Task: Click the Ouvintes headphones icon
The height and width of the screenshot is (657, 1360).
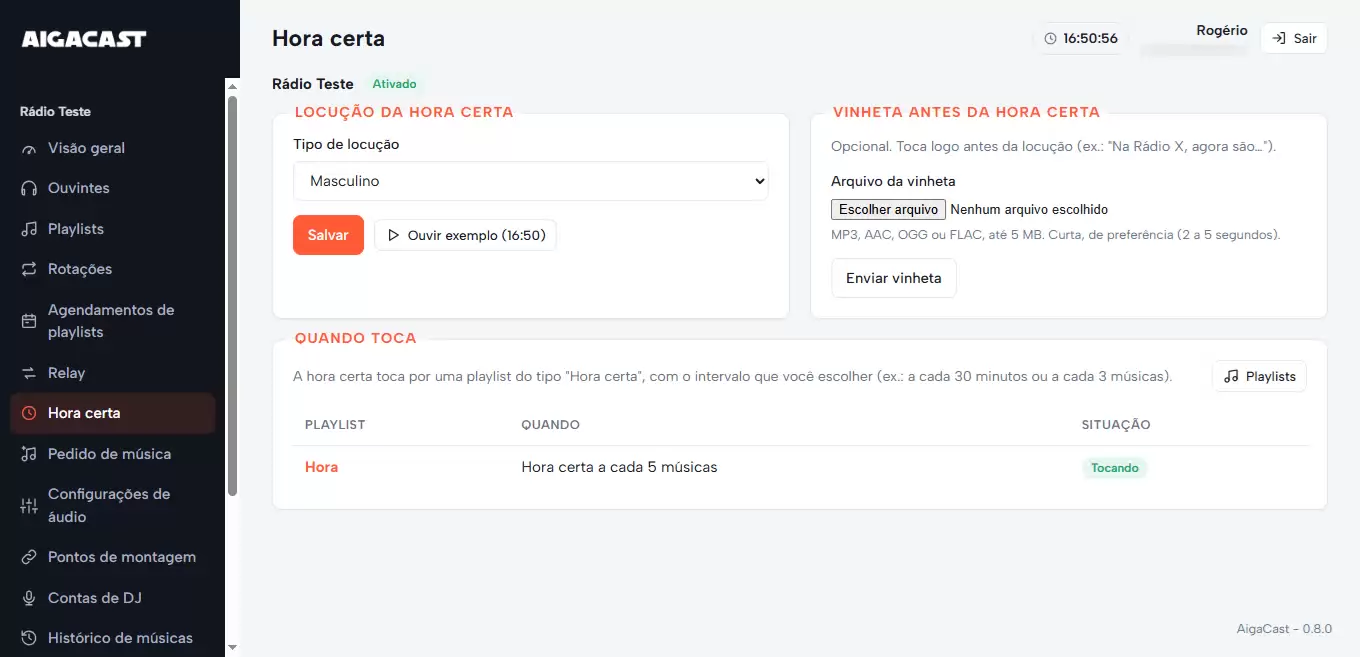Action: pos(29,189)
